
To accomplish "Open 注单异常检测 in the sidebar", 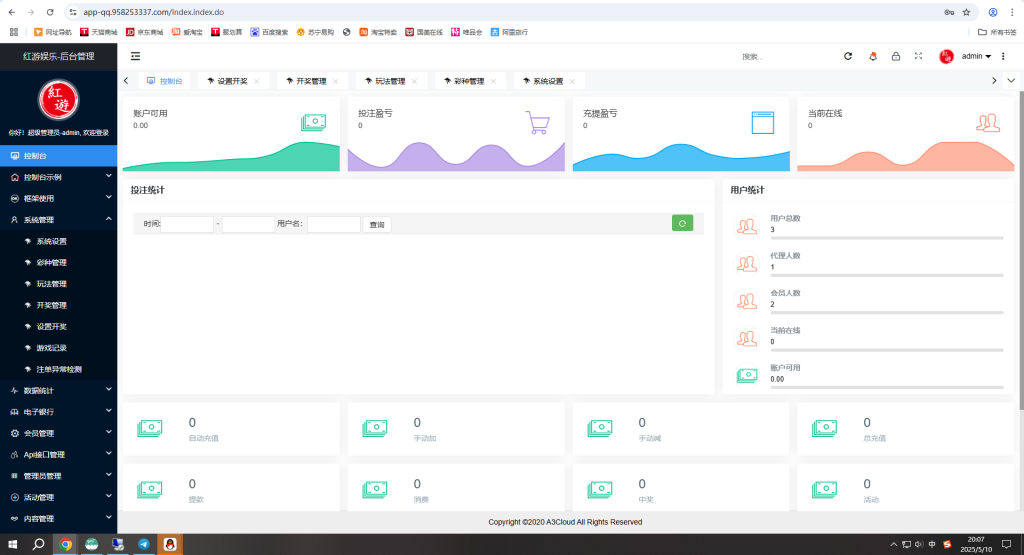I will tap(58, 369).
